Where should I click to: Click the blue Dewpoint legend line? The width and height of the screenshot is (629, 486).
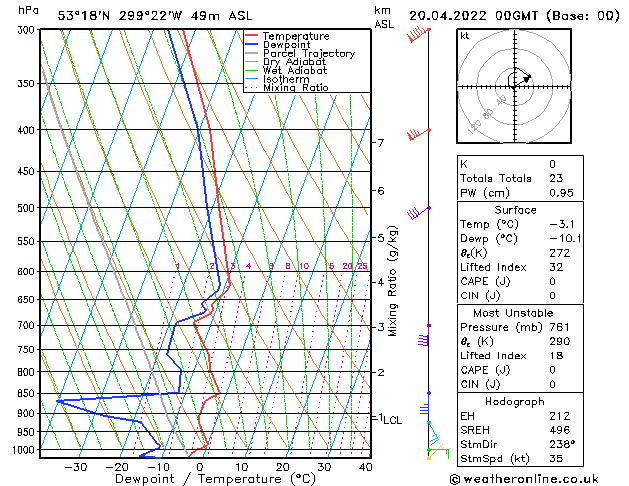pyautogui.click(x=251, y=45)
